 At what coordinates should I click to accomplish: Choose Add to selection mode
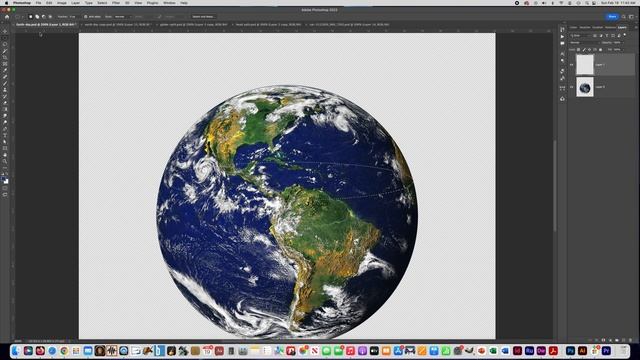37,17
